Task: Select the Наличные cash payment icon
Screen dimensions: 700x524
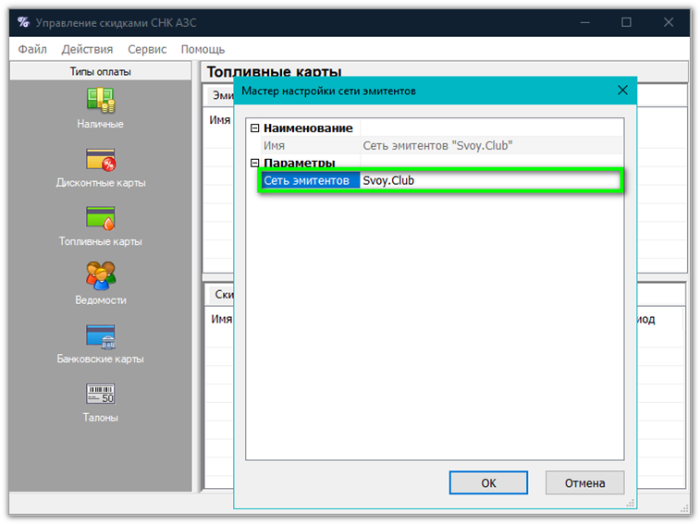Action: [100, 101]
